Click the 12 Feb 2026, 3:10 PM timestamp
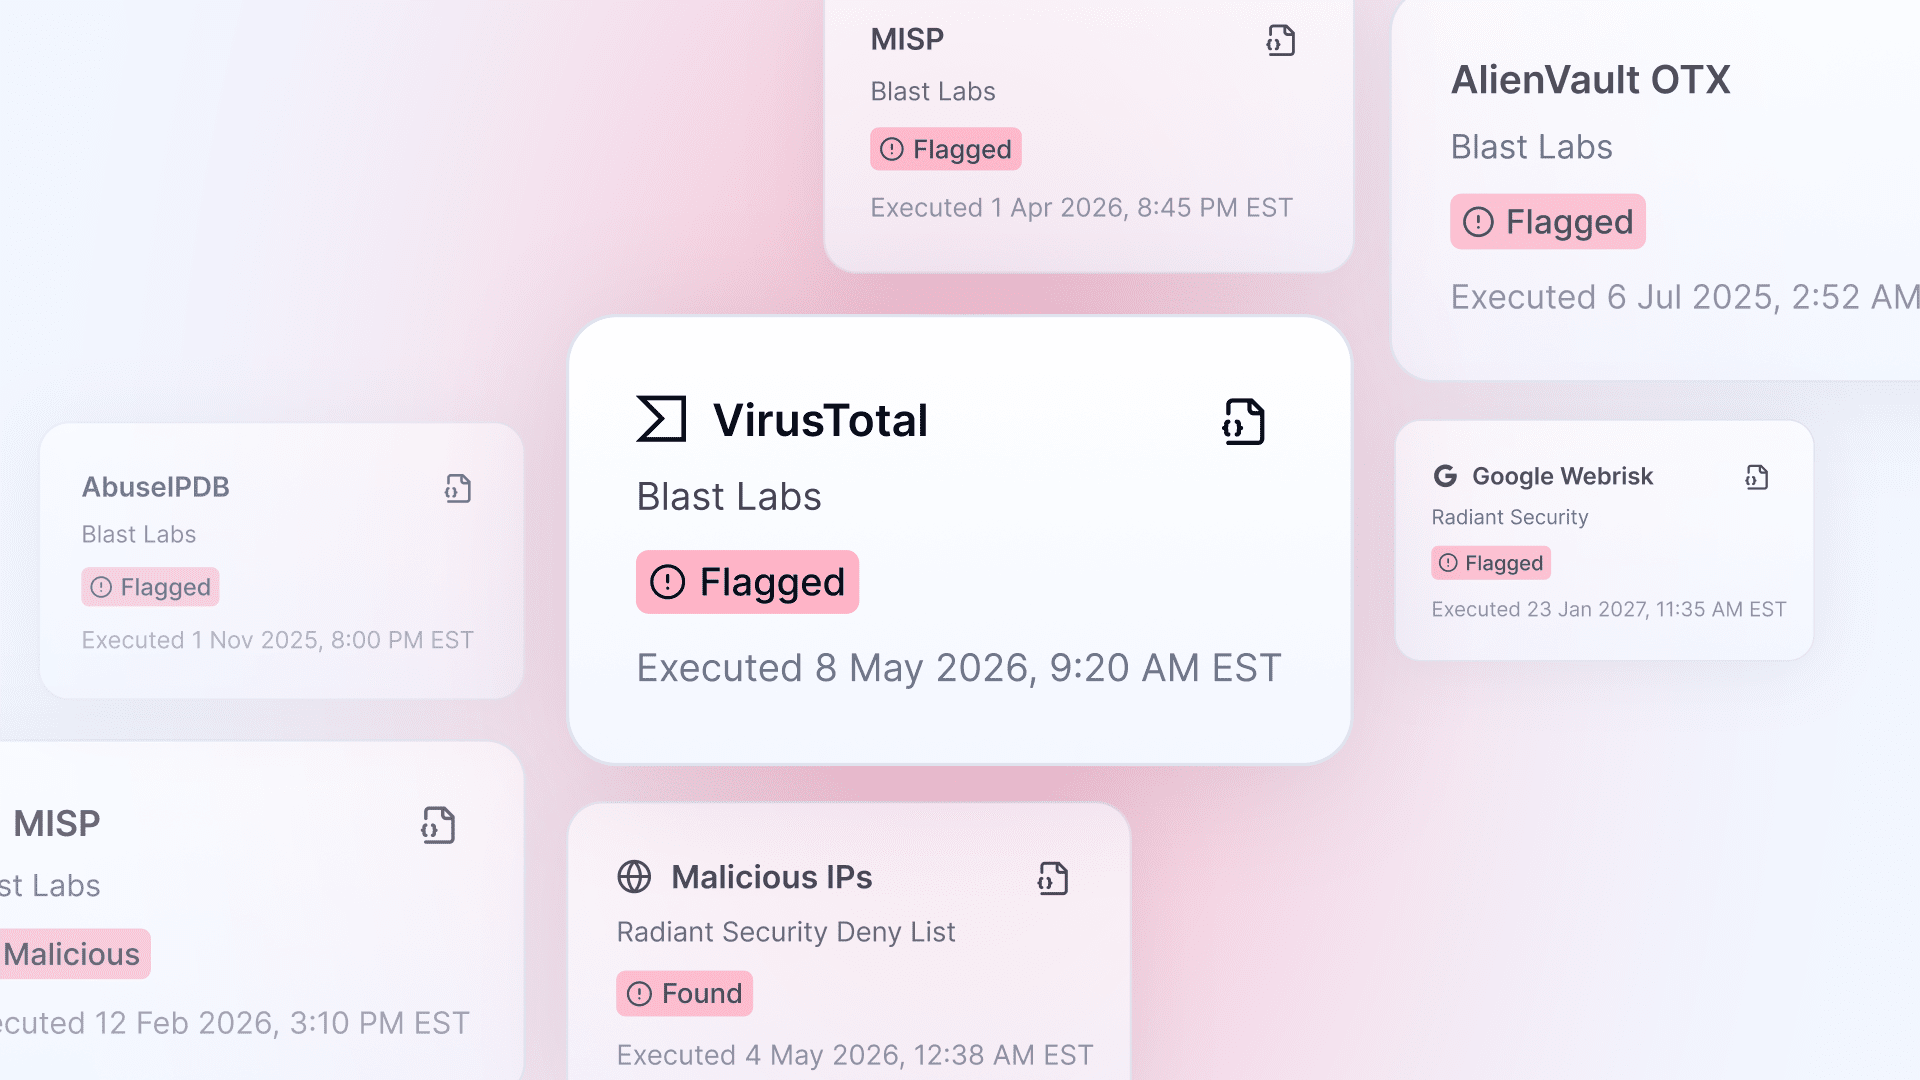 click(x=235, y=1023)
